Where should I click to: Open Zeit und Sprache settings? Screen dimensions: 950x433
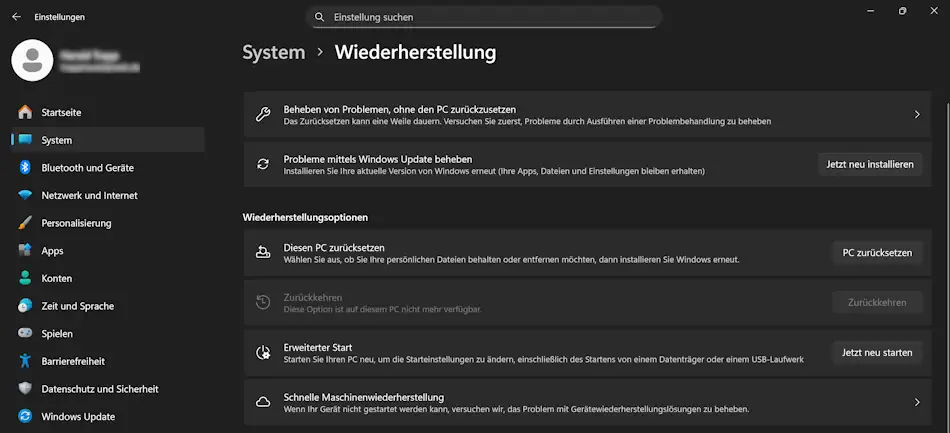click(x=108, y=306)
